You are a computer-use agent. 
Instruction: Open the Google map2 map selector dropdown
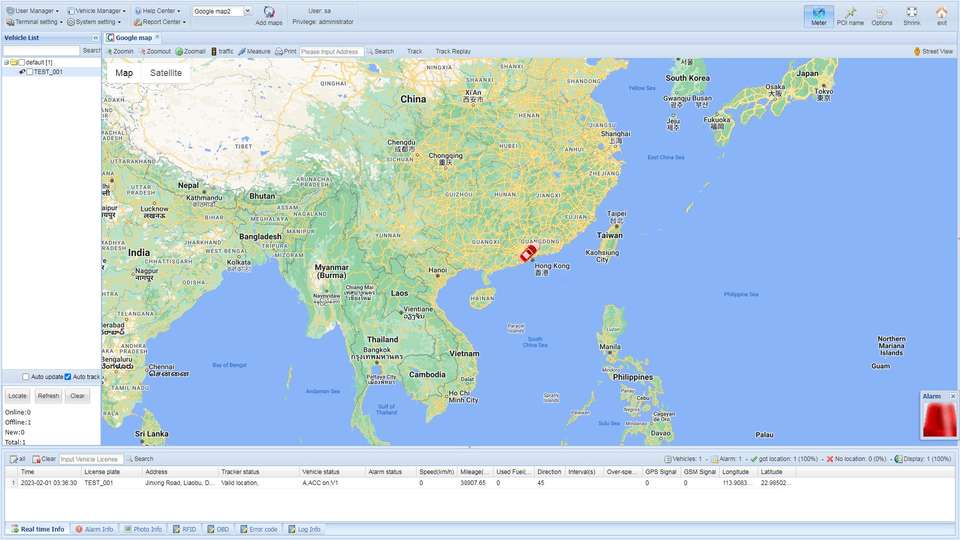click(219, 11)
